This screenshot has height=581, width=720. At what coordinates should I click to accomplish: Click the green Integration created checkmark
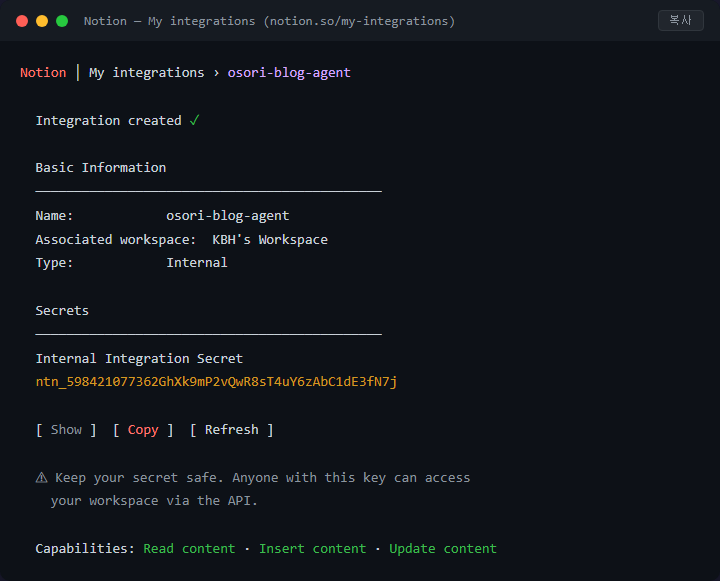pos(194,120)
